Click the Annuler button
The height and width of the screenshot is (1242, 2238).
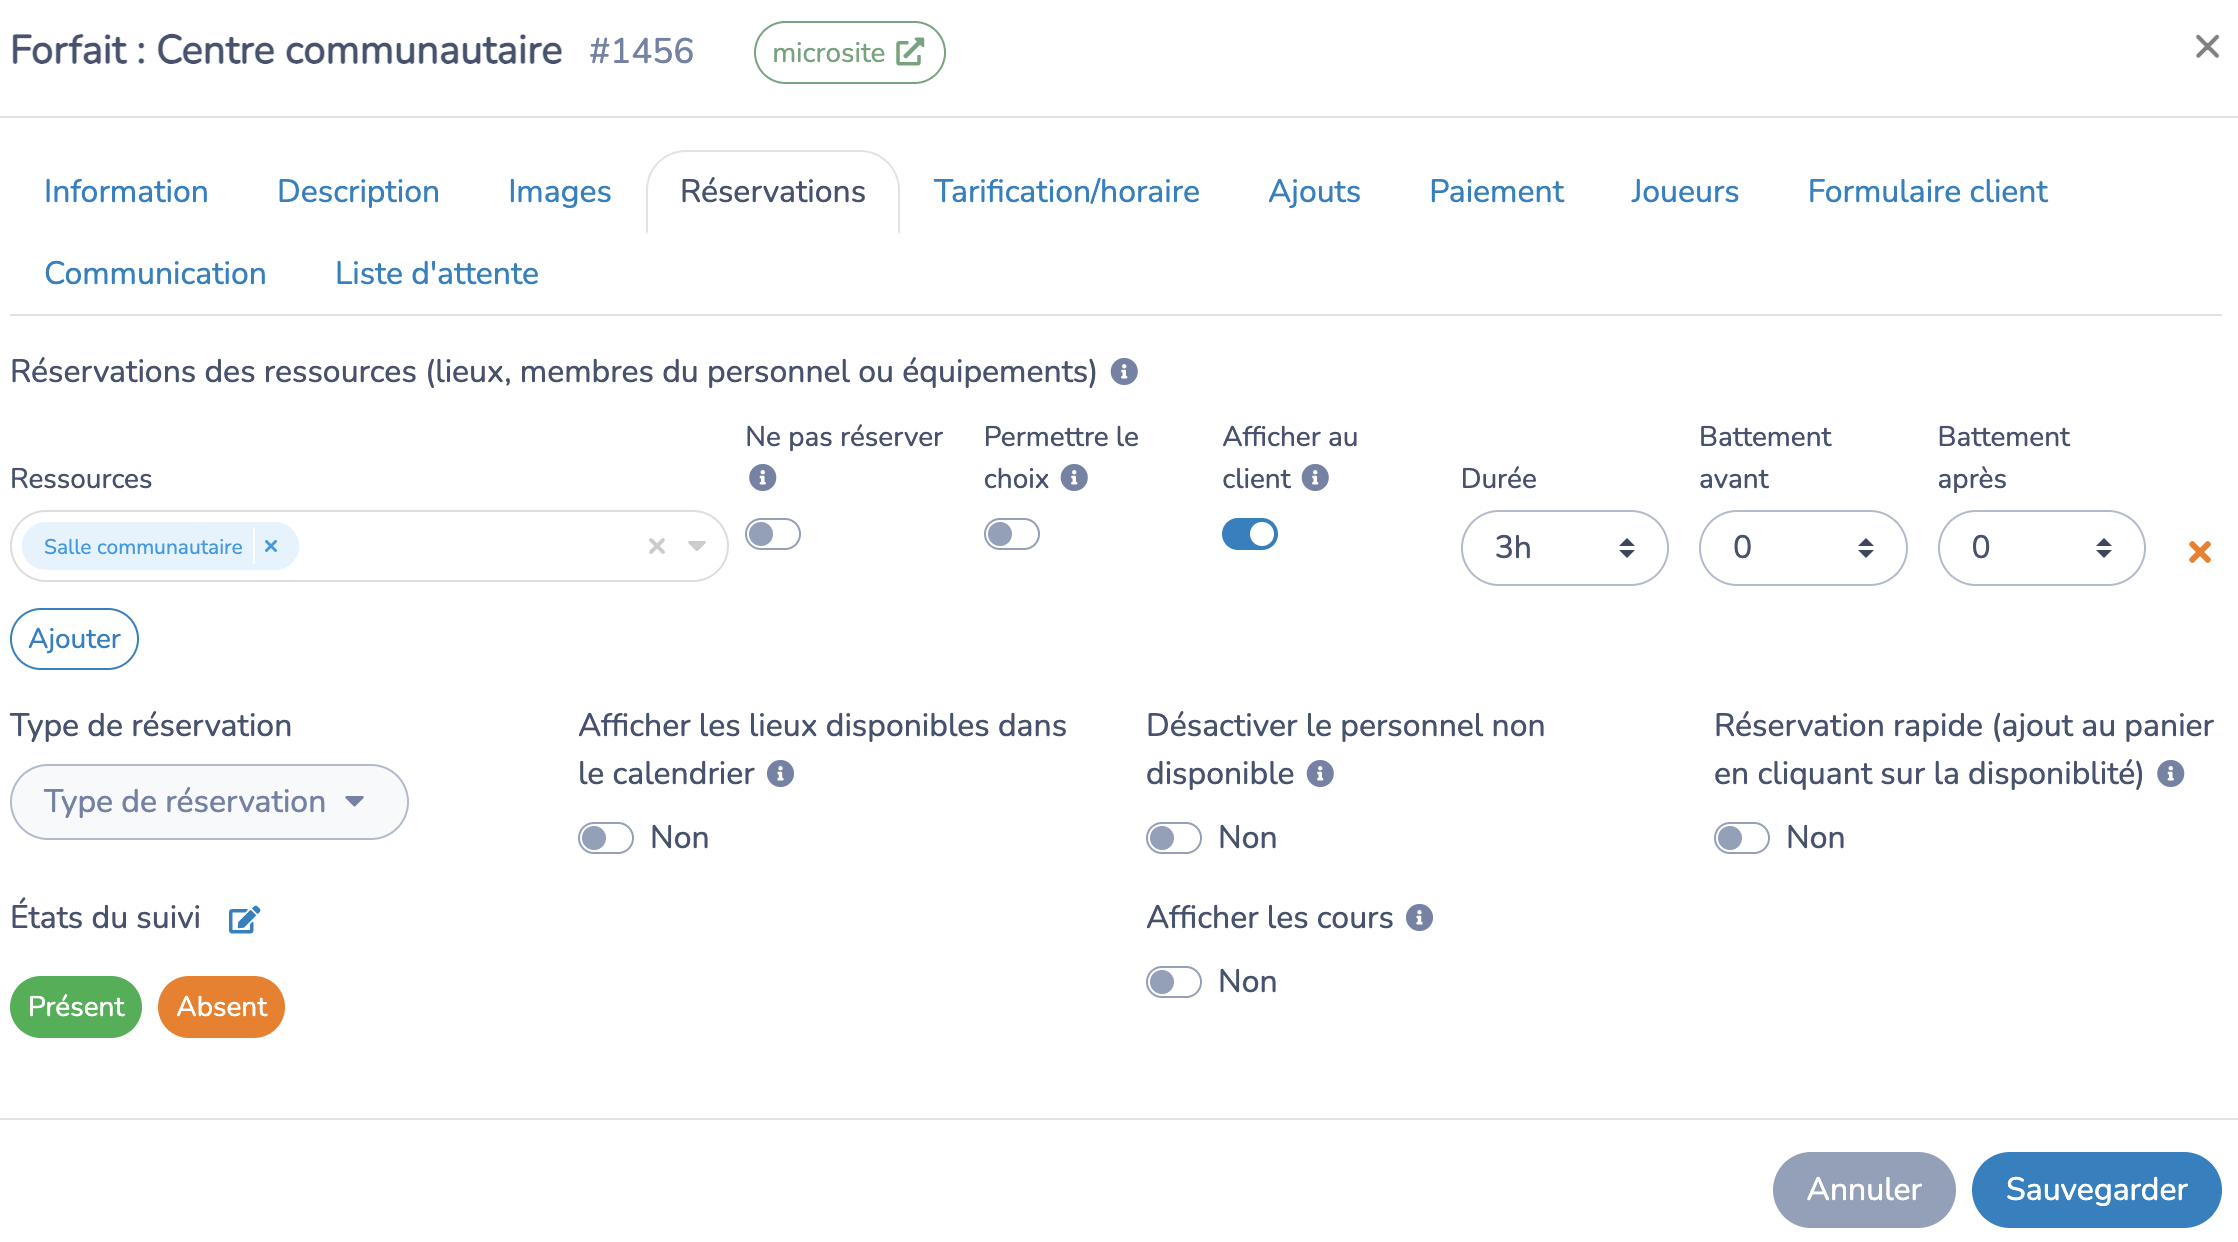coord(1864,1189)
